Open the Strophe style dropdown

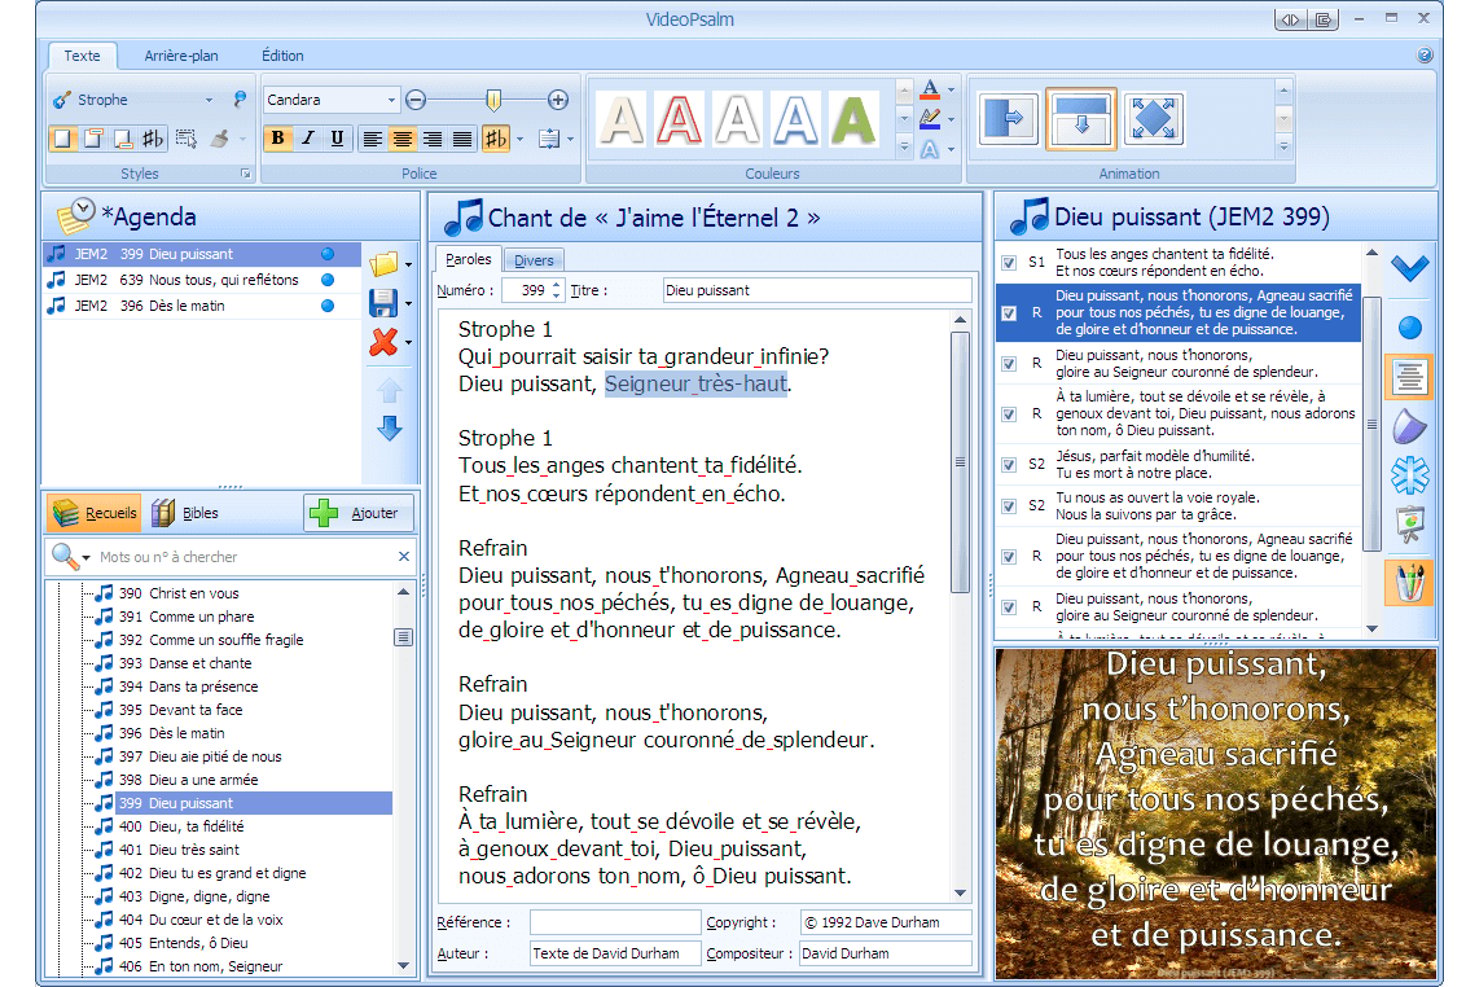(x=209, y=100)
